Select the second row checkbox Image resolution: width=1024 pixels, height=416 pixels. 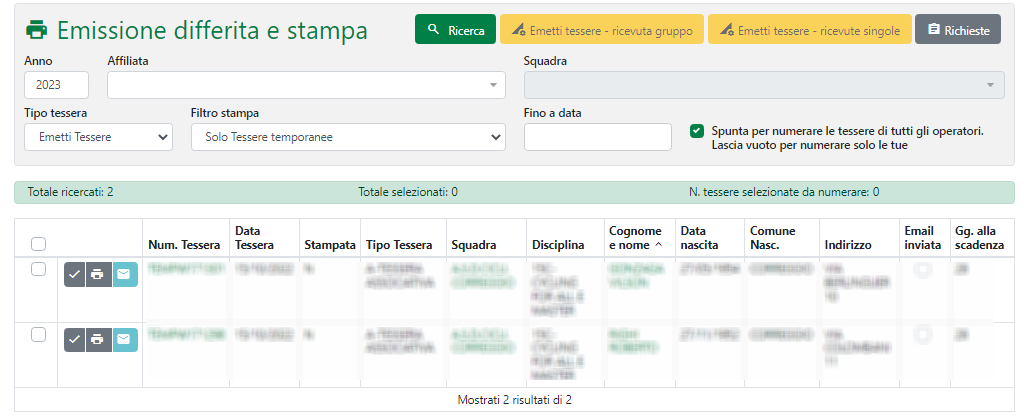pos(38,335)
